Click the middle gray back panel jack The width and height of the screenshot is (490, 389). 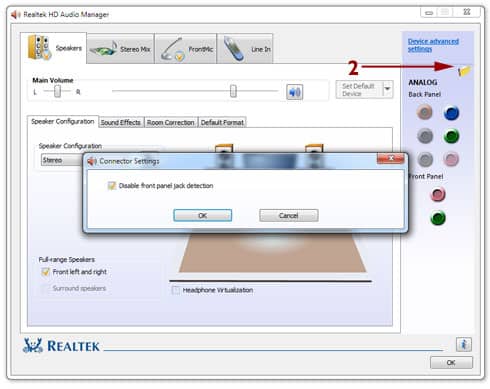425,136
